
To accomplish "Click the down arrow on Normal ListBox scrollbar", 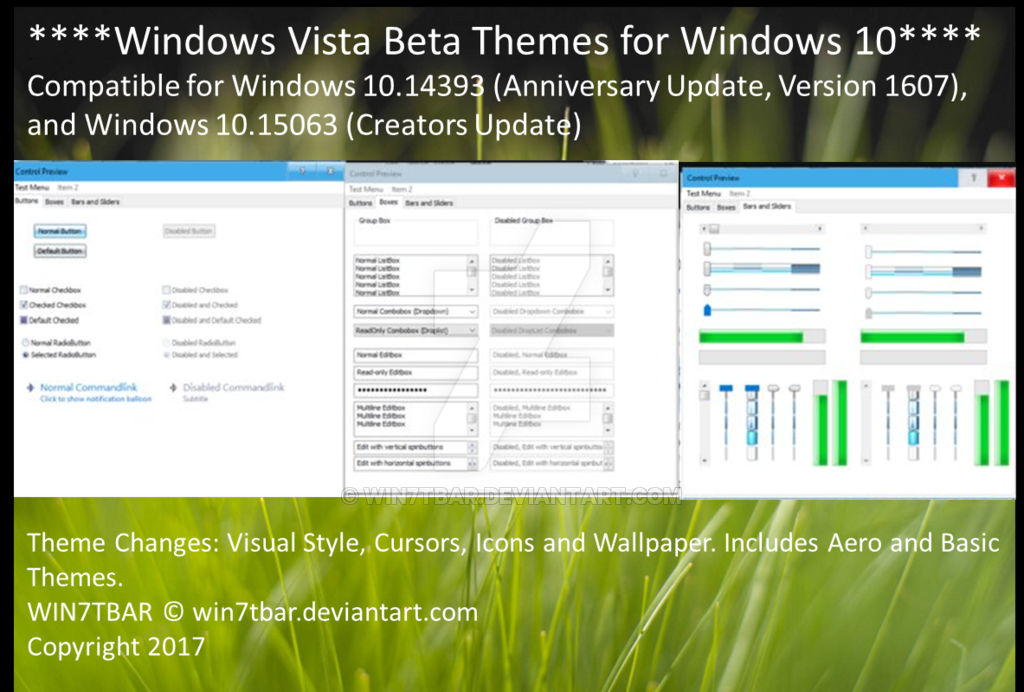I will point(471,289).
